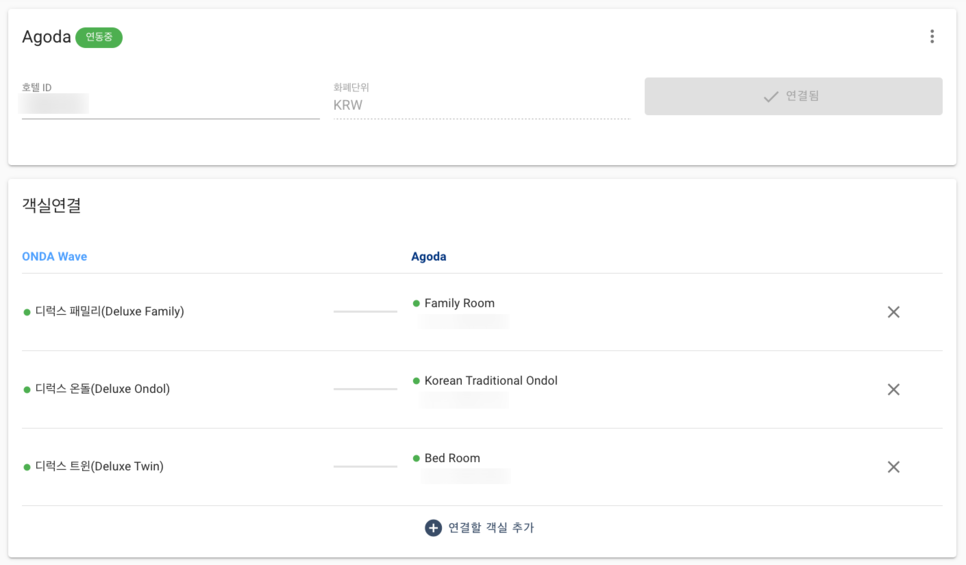Open the Agoda card three-dot menu

pos(932,37)
